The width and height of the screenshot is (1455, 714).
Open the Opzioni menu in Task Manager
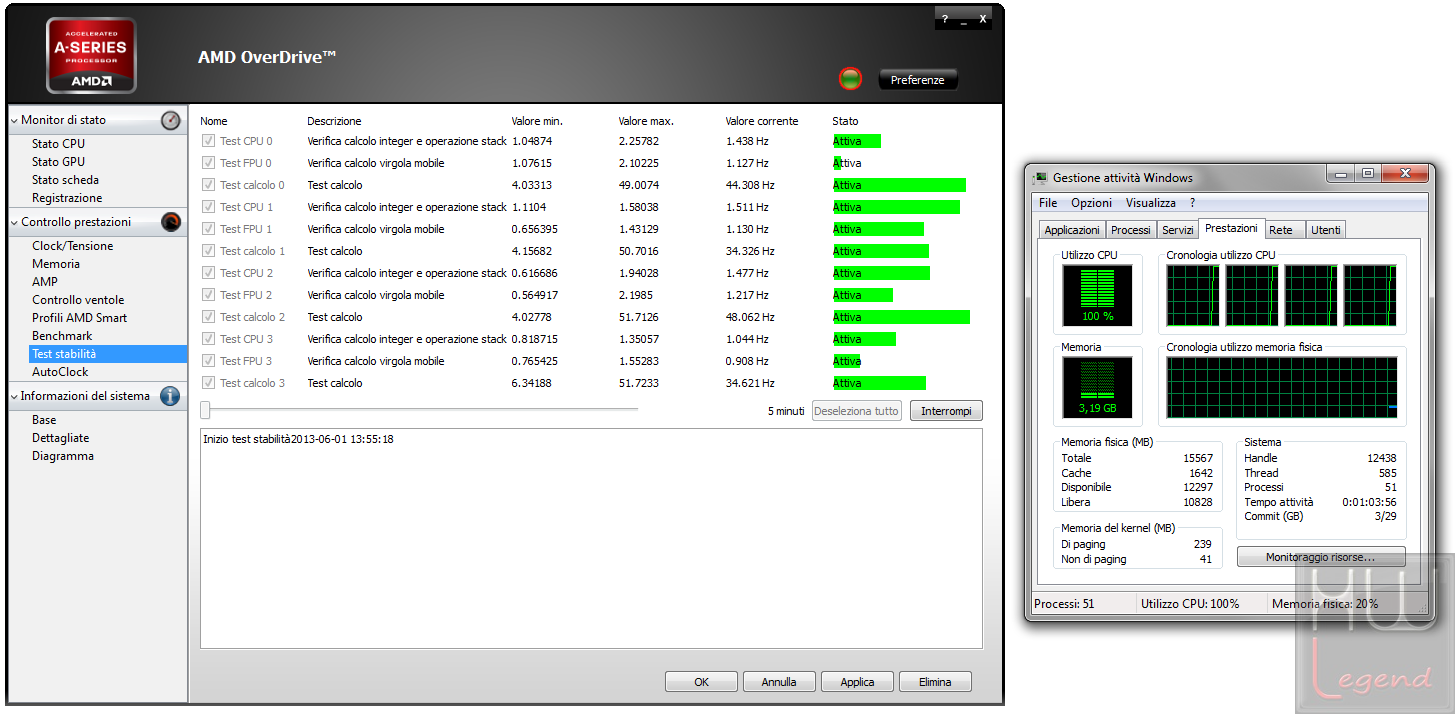click(1091, 203)
